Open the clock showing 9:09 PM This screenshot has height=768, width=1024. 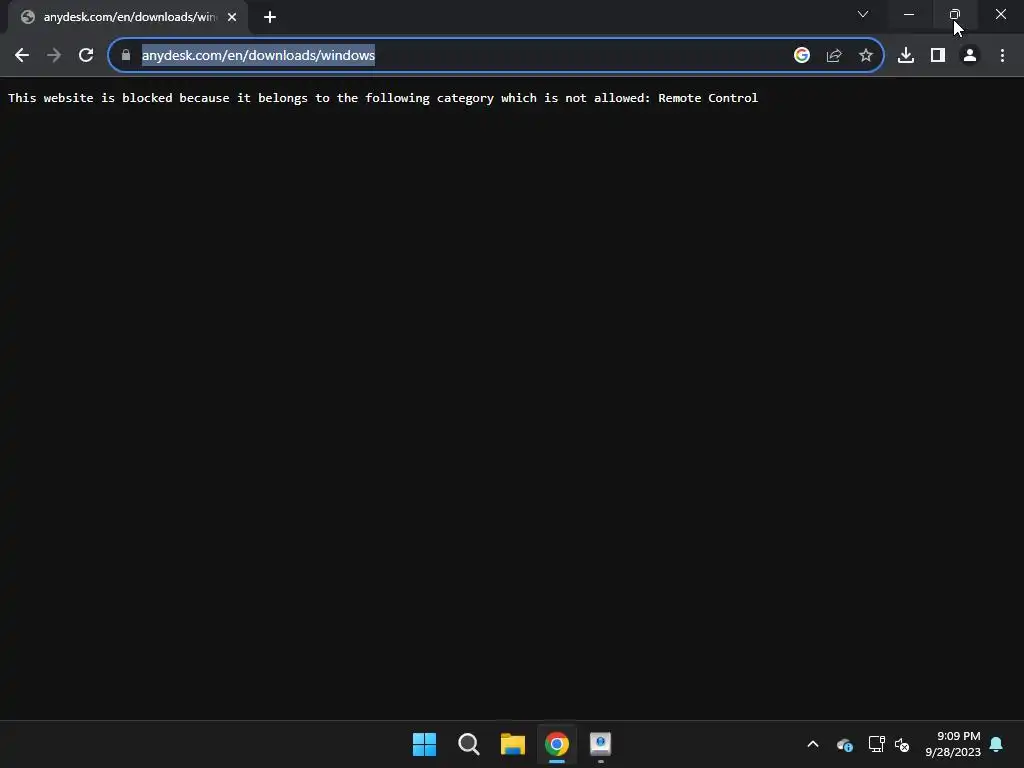[953, 744]
